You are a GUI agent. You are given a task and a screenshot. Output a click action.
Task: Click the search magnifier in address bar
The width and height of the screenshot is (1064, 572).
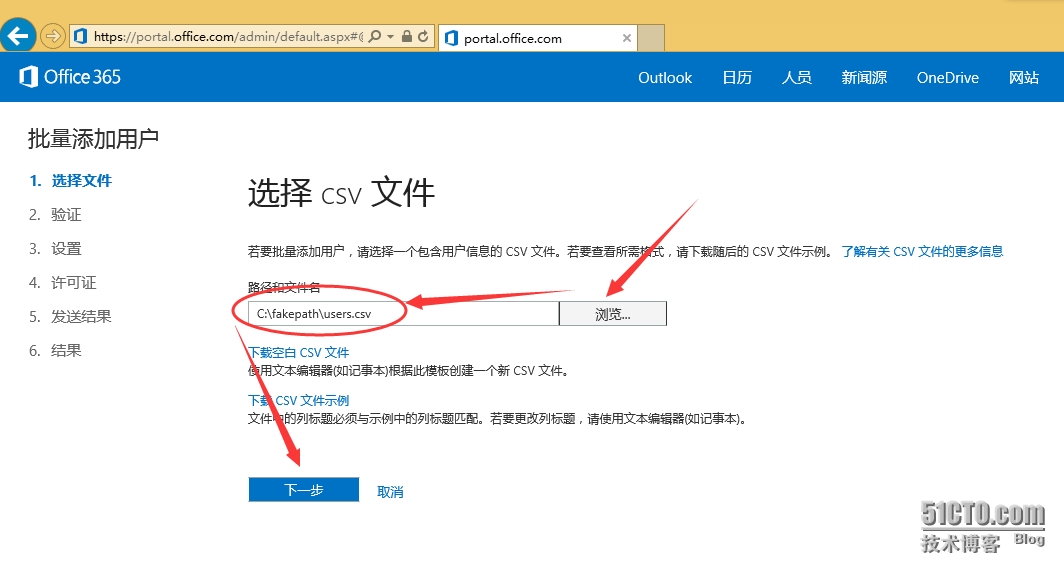tap(375, 37)
